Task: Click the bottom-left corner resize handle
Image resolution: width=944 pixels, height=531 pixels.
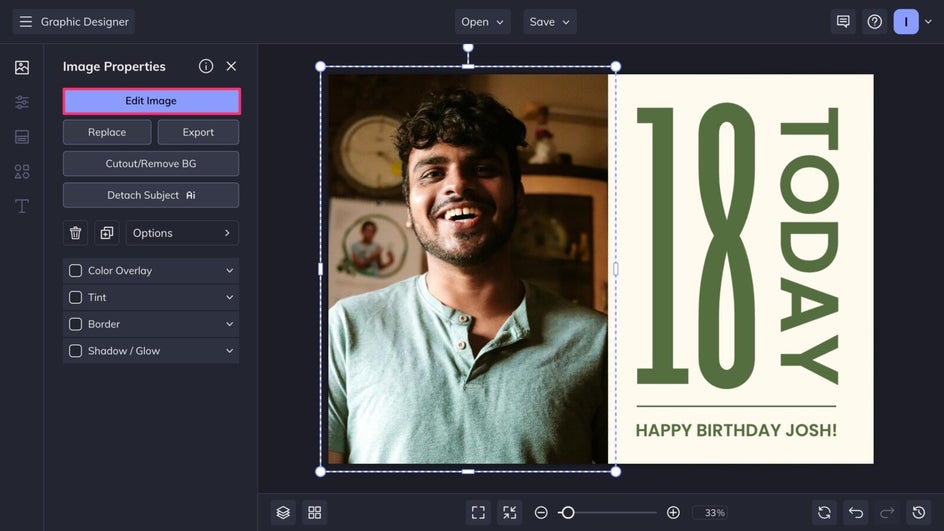Action: click(x=320, y=471)
